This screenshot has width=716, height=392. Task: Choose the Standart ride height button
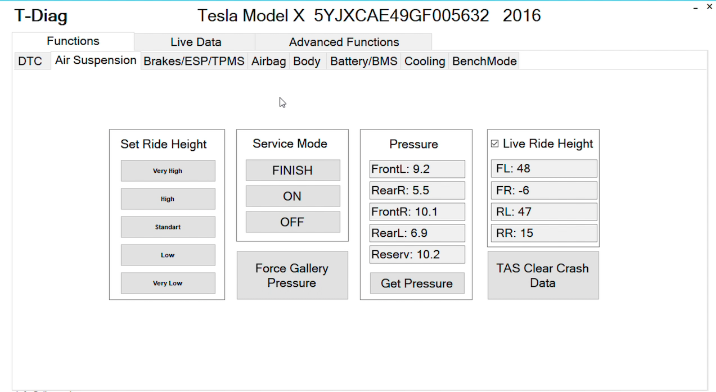point(168,227)
